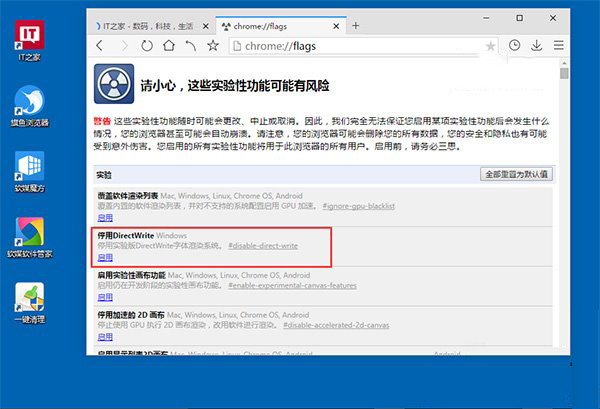Enable 停用加速的 2D 画布 flag
Image resolution: width=600 pixels, height=409 pixels.
click(x=105, y=337)
